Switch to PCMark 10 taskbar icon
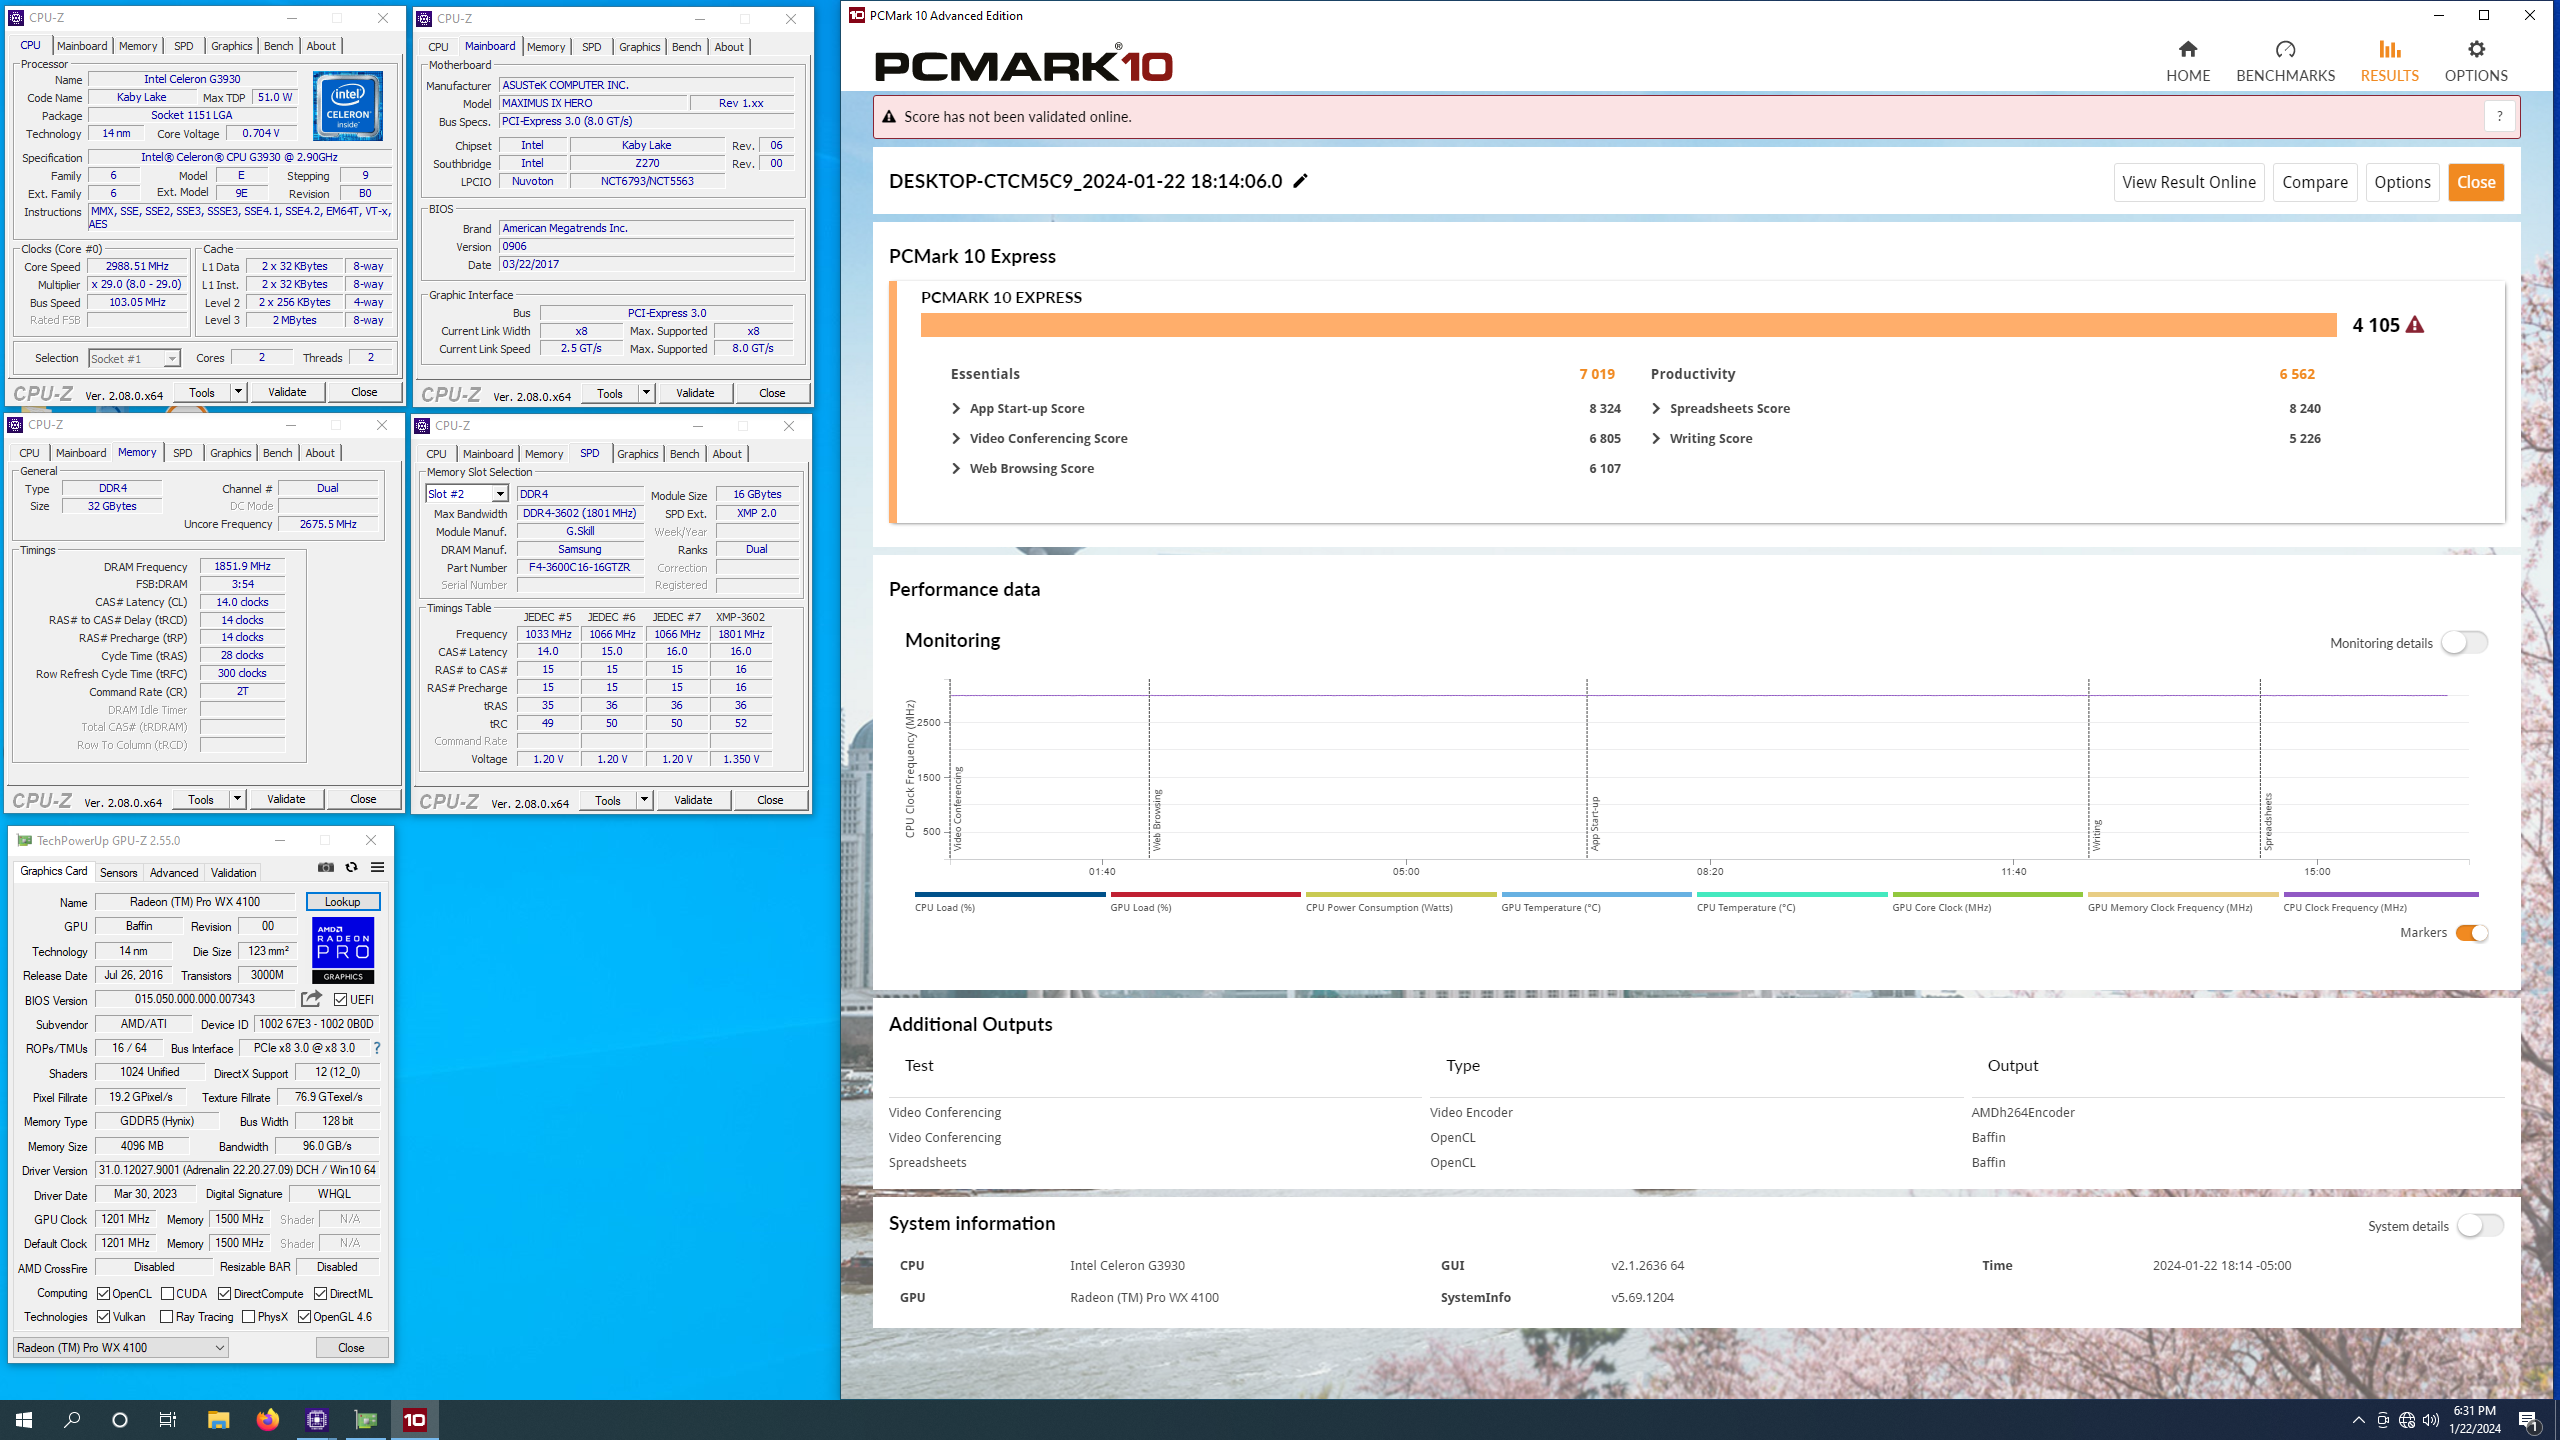 (415, 1420)
